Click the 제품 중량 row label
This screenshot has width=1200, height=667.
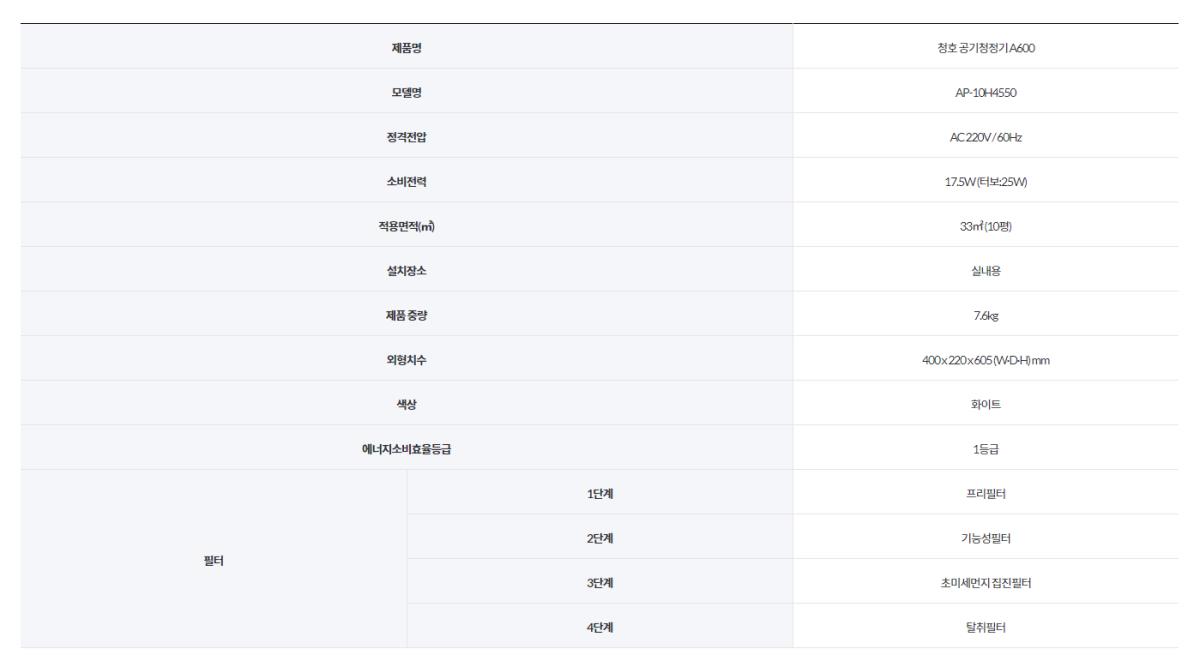tap(406, 314)
